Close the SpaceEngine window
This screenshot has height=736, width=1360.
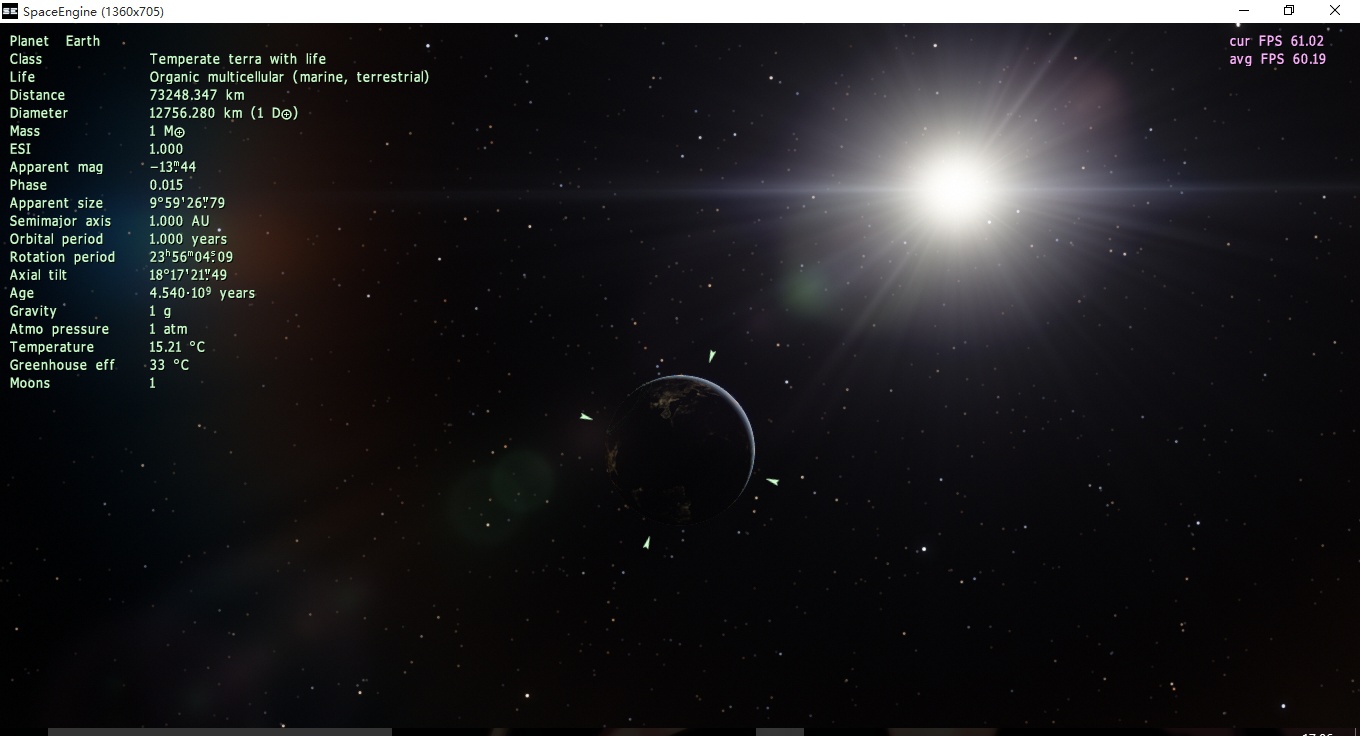(1335, 11)
